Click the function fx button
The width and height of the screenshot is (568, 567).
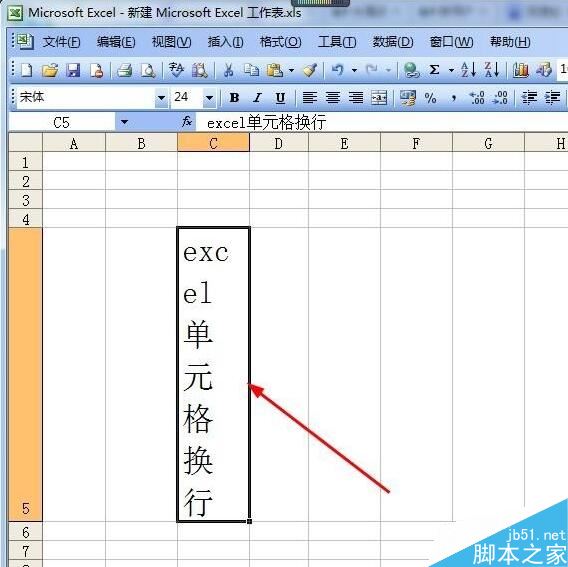coord(187,121)
